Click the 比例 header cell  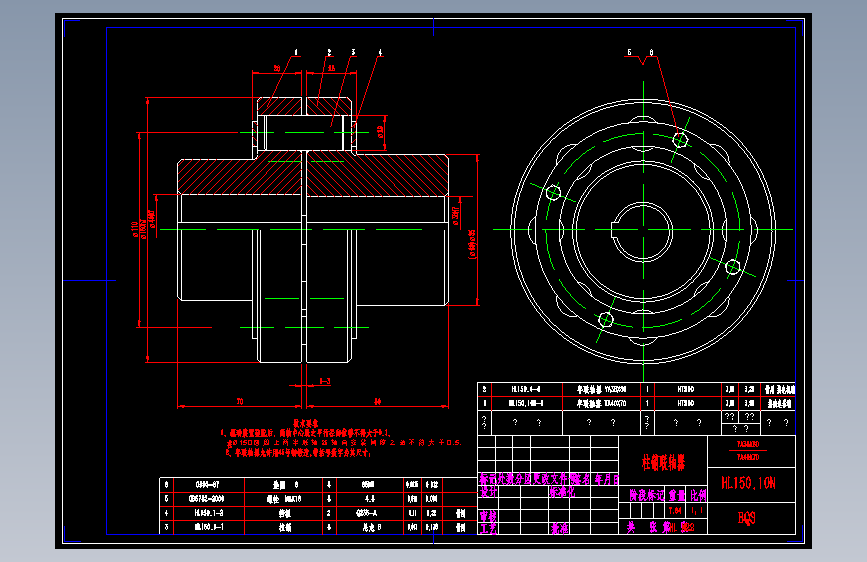coord(698,495)
